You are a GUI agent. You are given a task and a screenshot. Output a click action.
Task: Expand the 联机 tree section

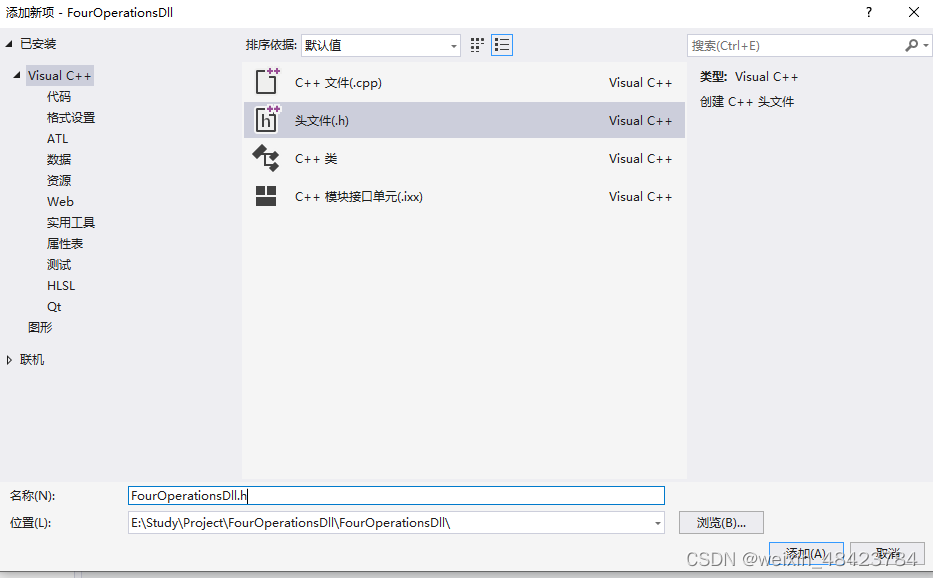point(9,360)
